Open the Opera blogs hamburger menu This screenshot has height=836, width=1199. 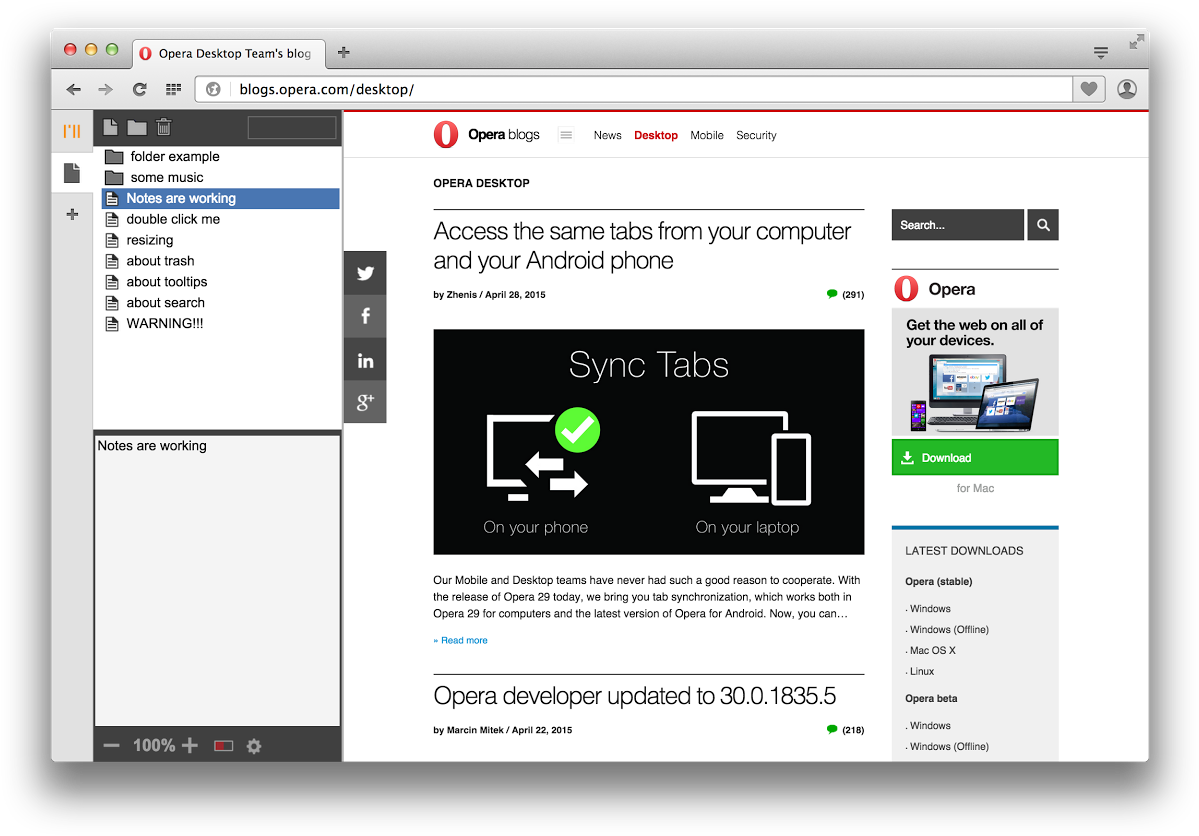pos(566,135)
